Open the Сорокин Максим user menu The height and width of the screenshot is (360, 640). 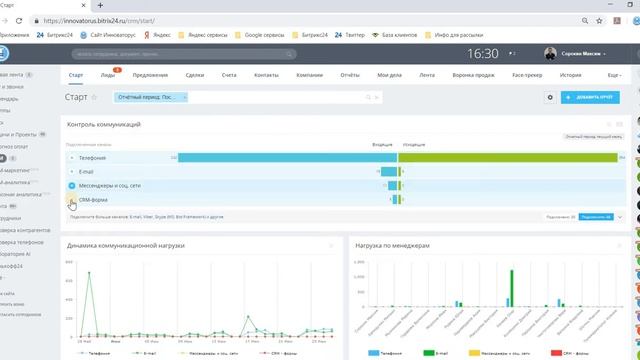583,54
